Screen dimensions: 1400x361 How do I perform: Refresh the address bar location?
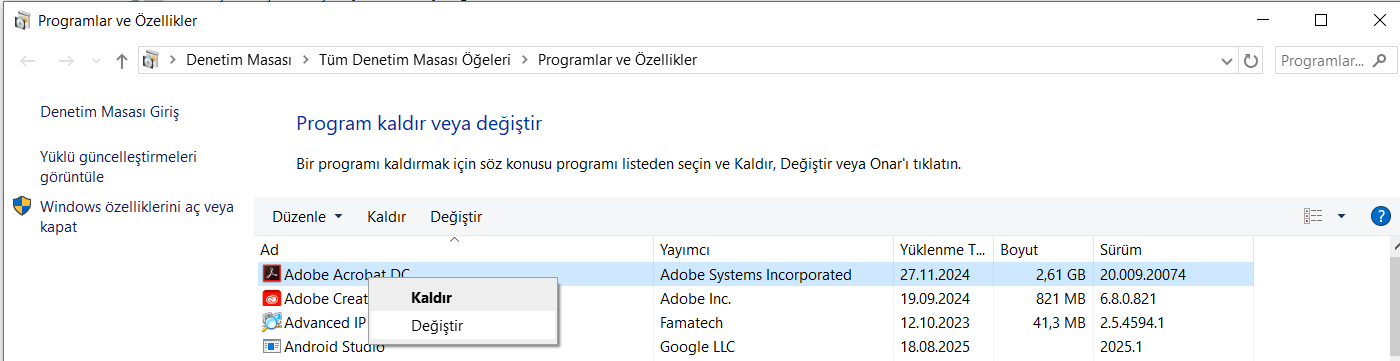pyautogui.click(x=1251, y=61)
